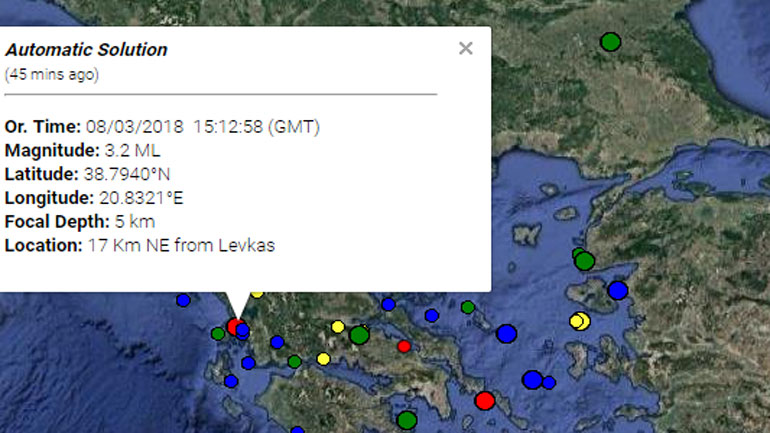The height and width of the screenshot is (433, 770).
Task: Select the origin time '08/03/2018 15:12:58 (GMT)'
Action: (202, 127)
